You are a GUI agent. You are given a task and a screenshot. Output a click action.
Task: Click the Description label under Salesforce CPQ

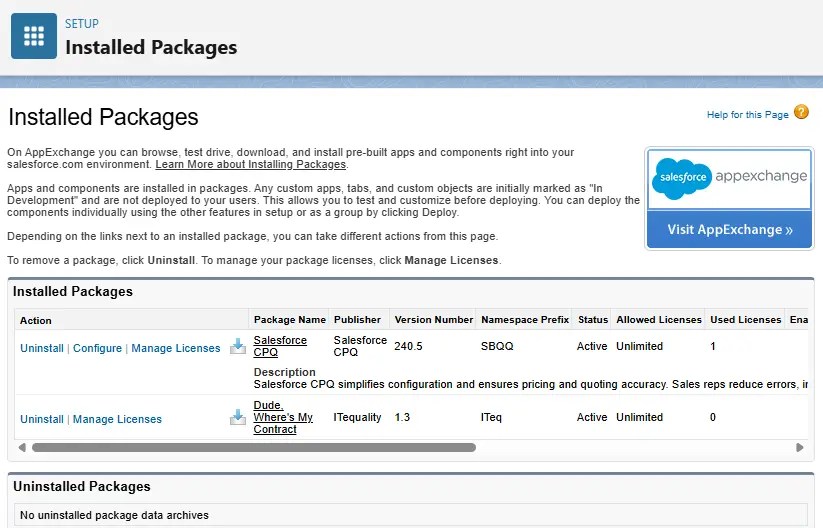click(284, 372)
